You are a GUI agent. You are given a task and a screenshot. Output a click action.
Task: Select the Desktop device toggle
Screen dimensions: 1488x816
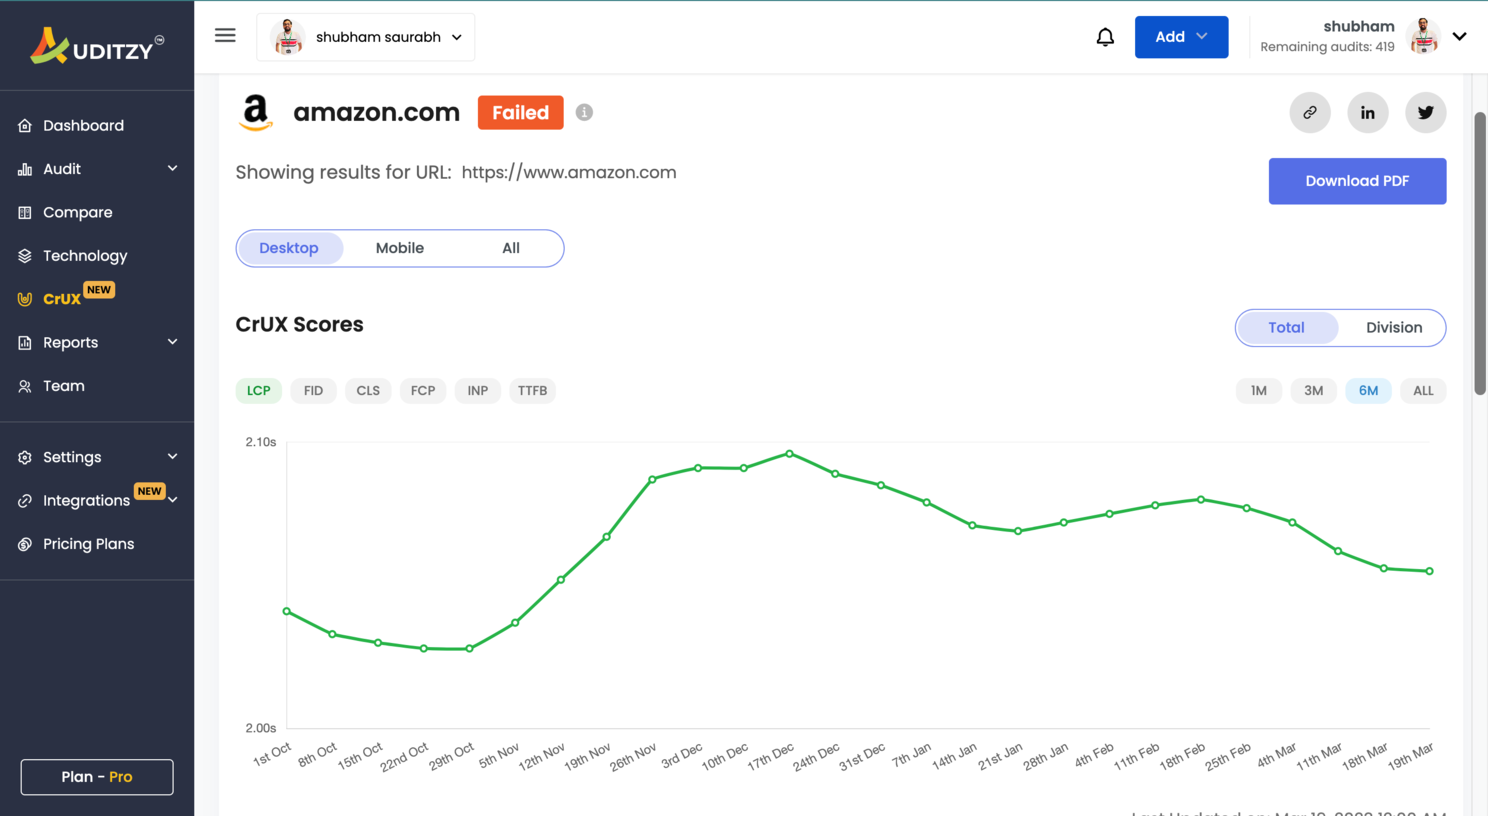coord(289,248)
